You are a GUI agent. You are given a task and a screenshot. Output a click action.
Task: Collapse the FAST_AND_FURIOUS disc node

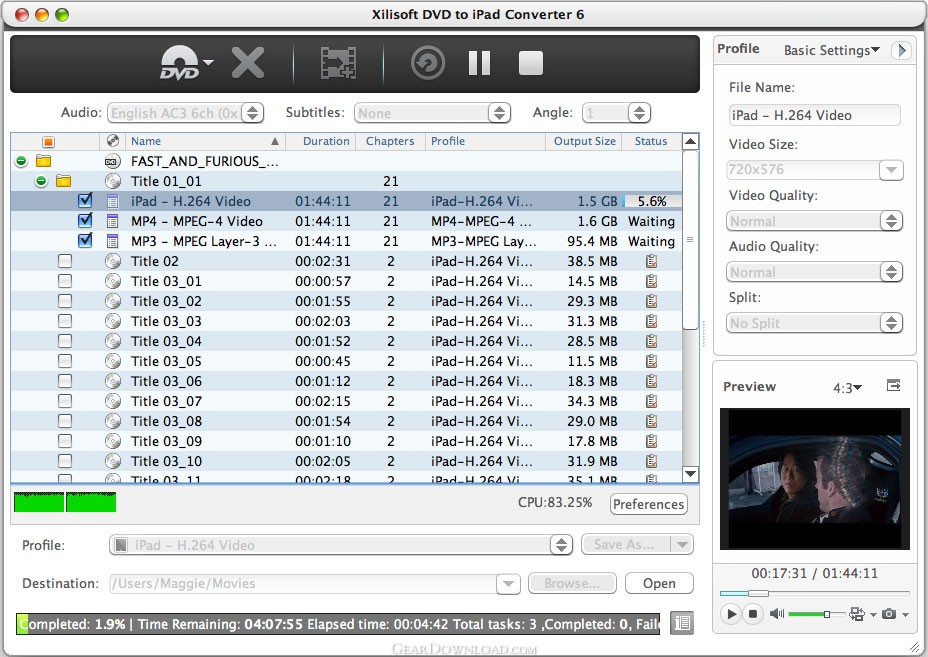pos(22,161)
